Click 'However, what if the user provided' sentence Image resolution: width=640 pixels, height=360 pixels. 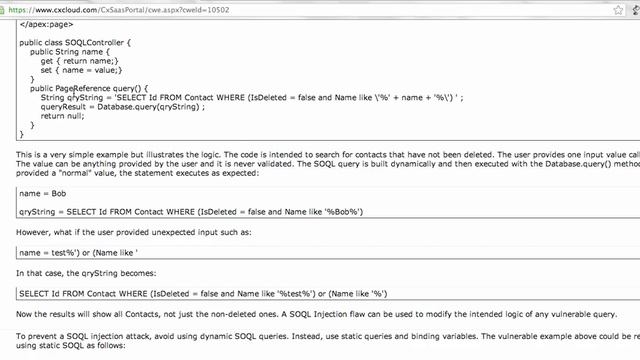(x=133, y=232)
